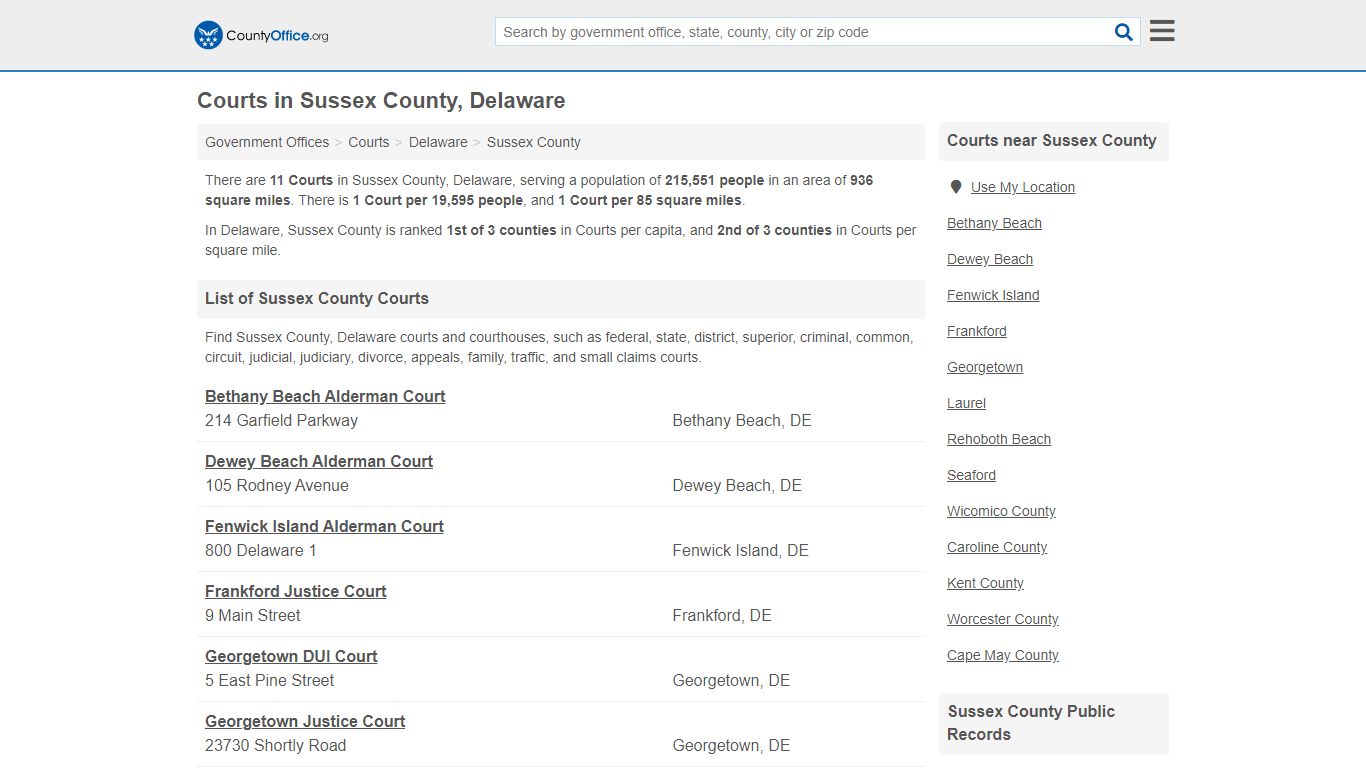1366x768 pixels.
Task: Click the Frankford, DE city text
Action: click(722, 616)
